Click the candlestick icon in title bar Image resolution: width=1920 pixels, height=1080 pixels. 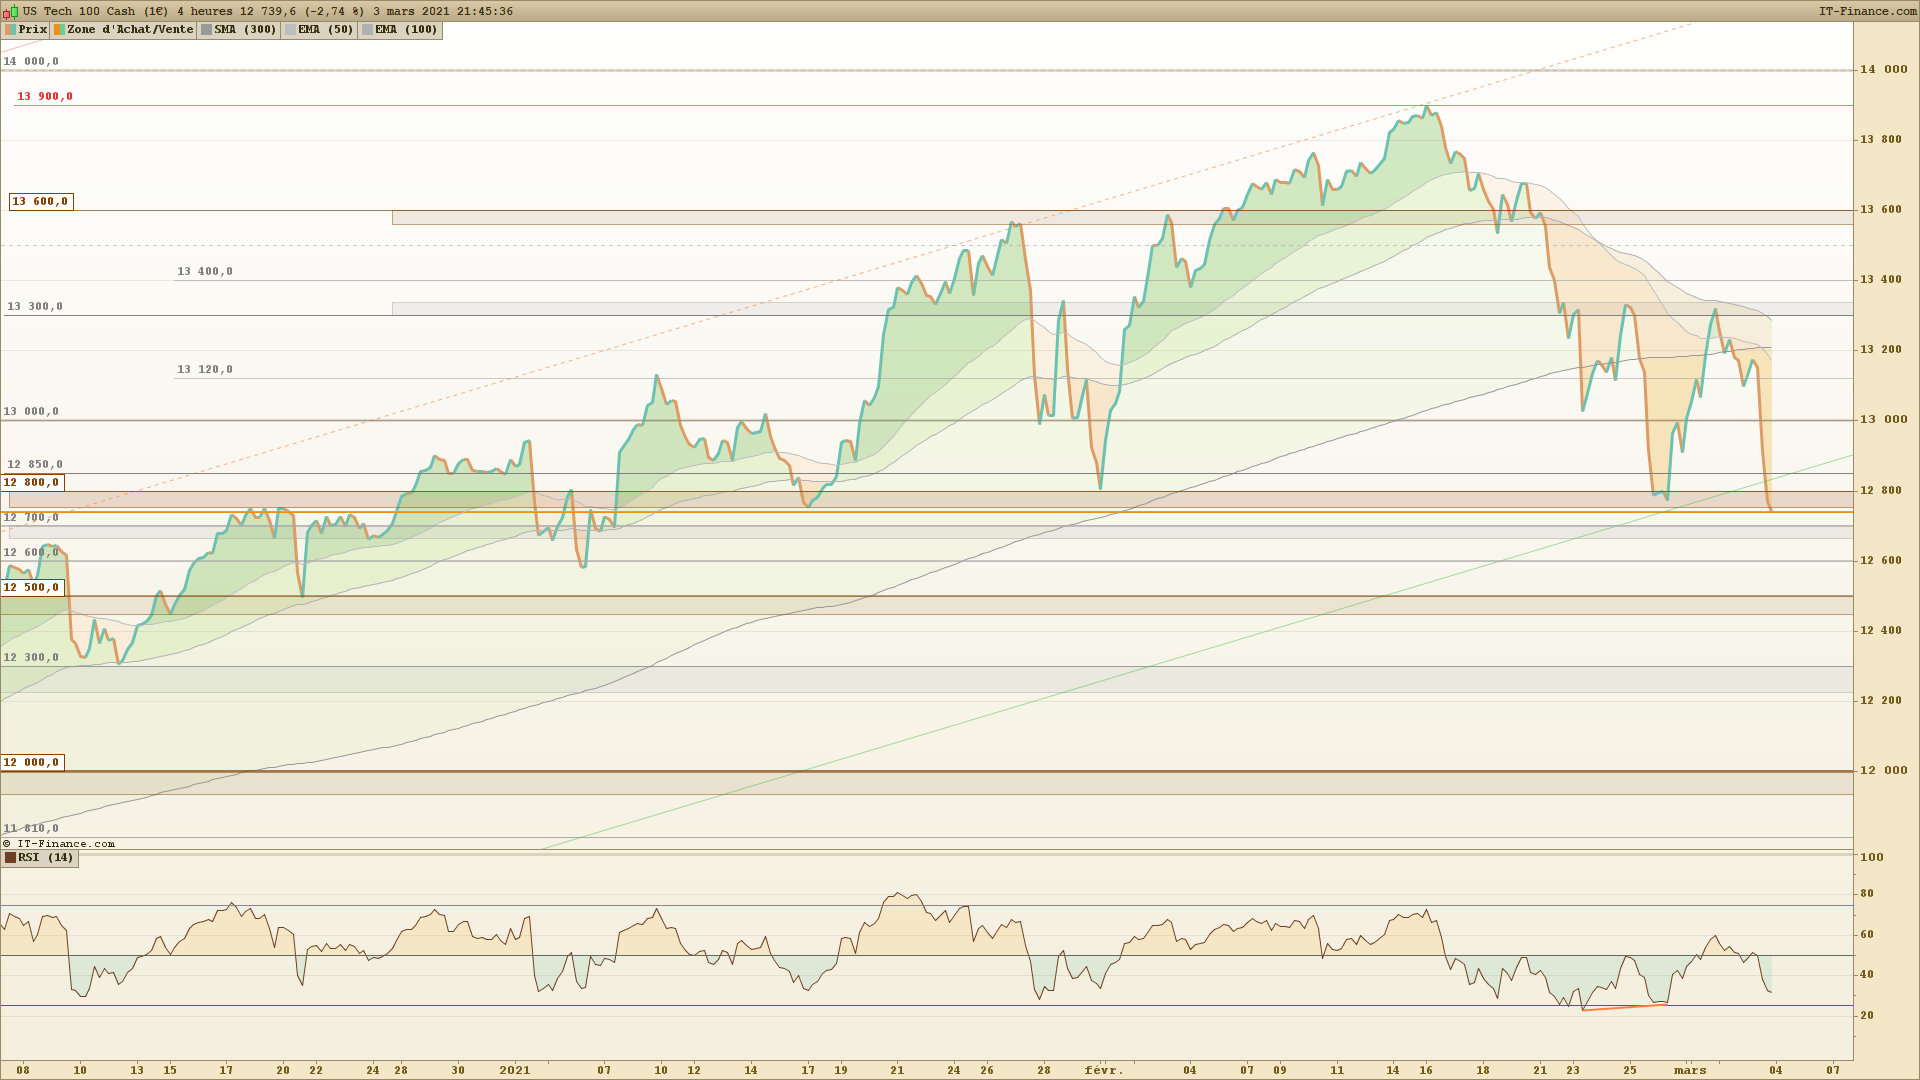[11, 12]
